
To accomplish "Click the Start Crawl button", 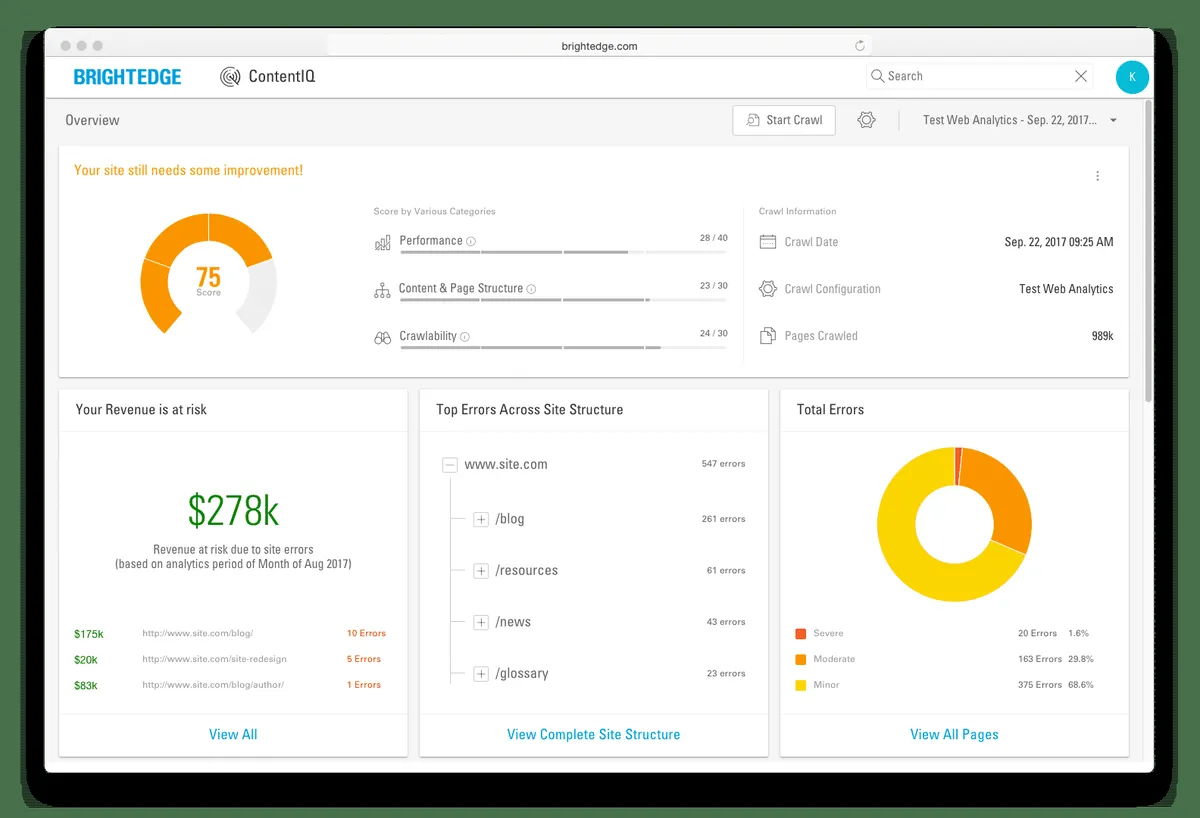I will click(784, 120).
